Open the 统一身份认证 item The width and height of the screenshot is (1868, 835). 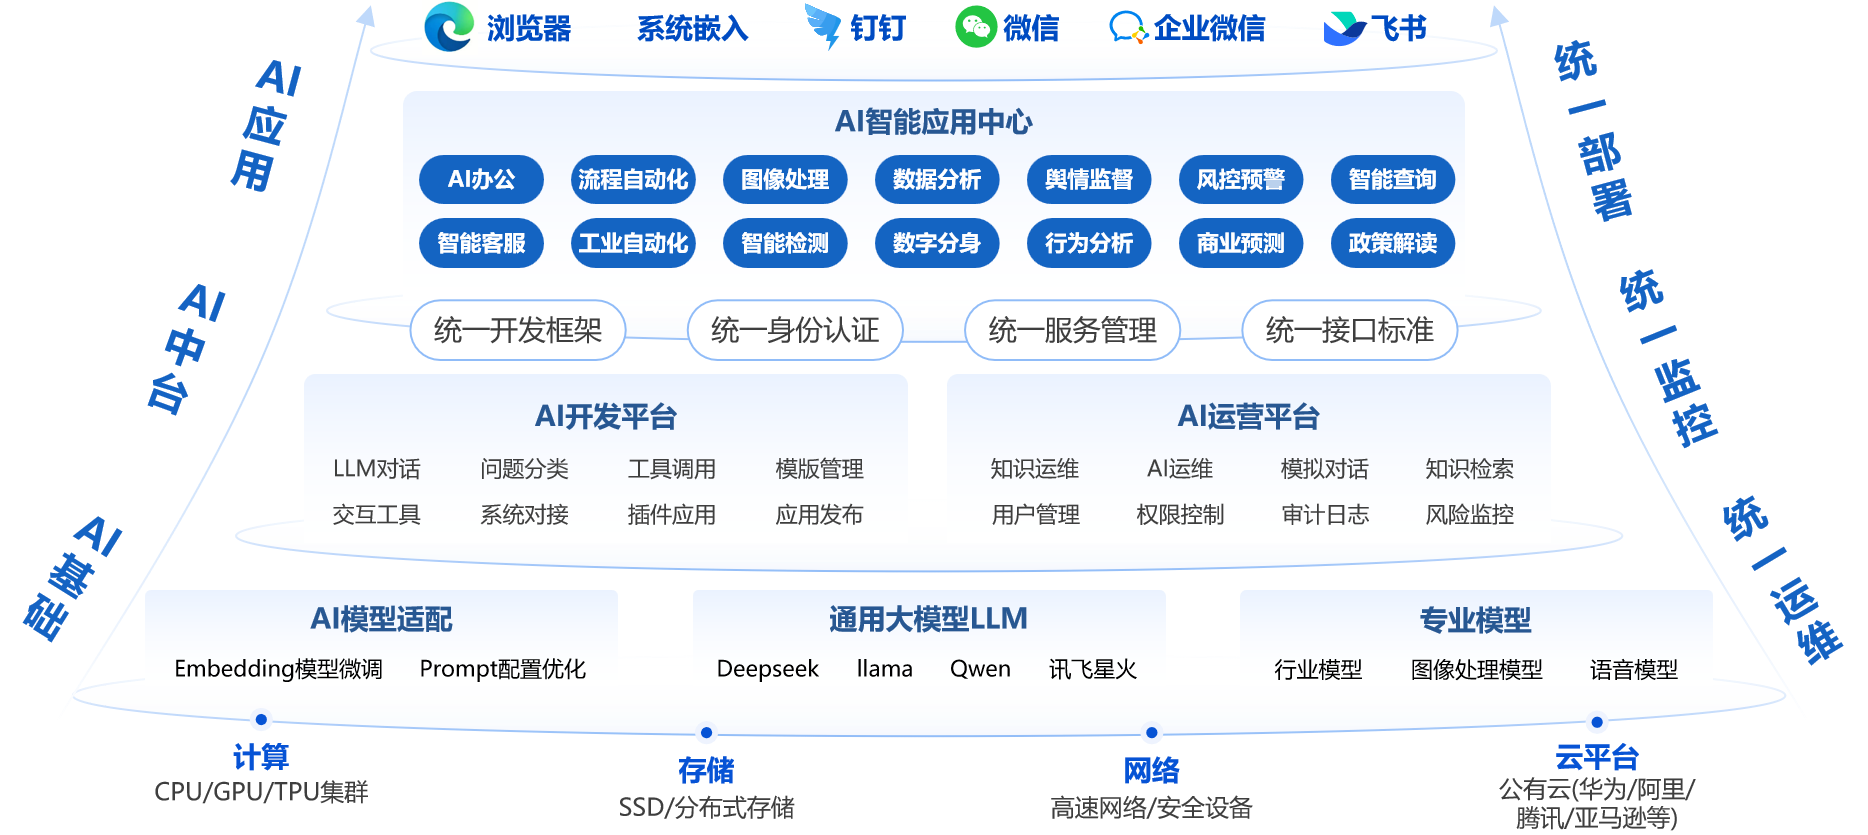(795, 330)
